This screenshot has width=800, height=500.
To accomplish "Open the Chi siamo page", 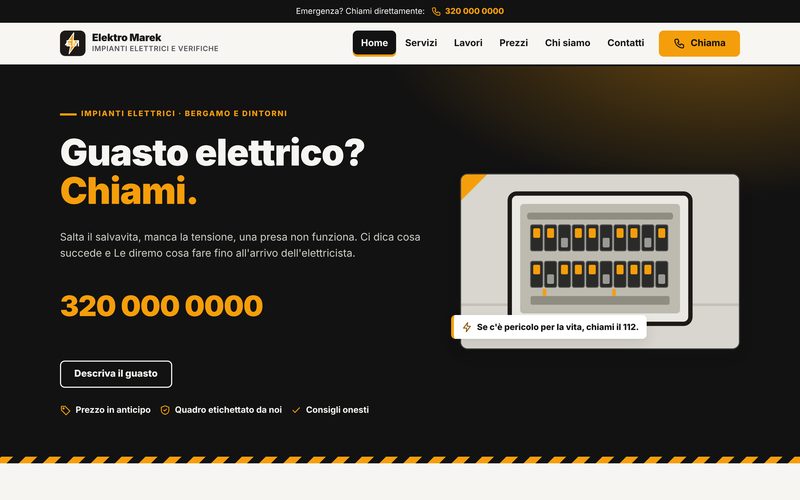I will tap(567, 43).
